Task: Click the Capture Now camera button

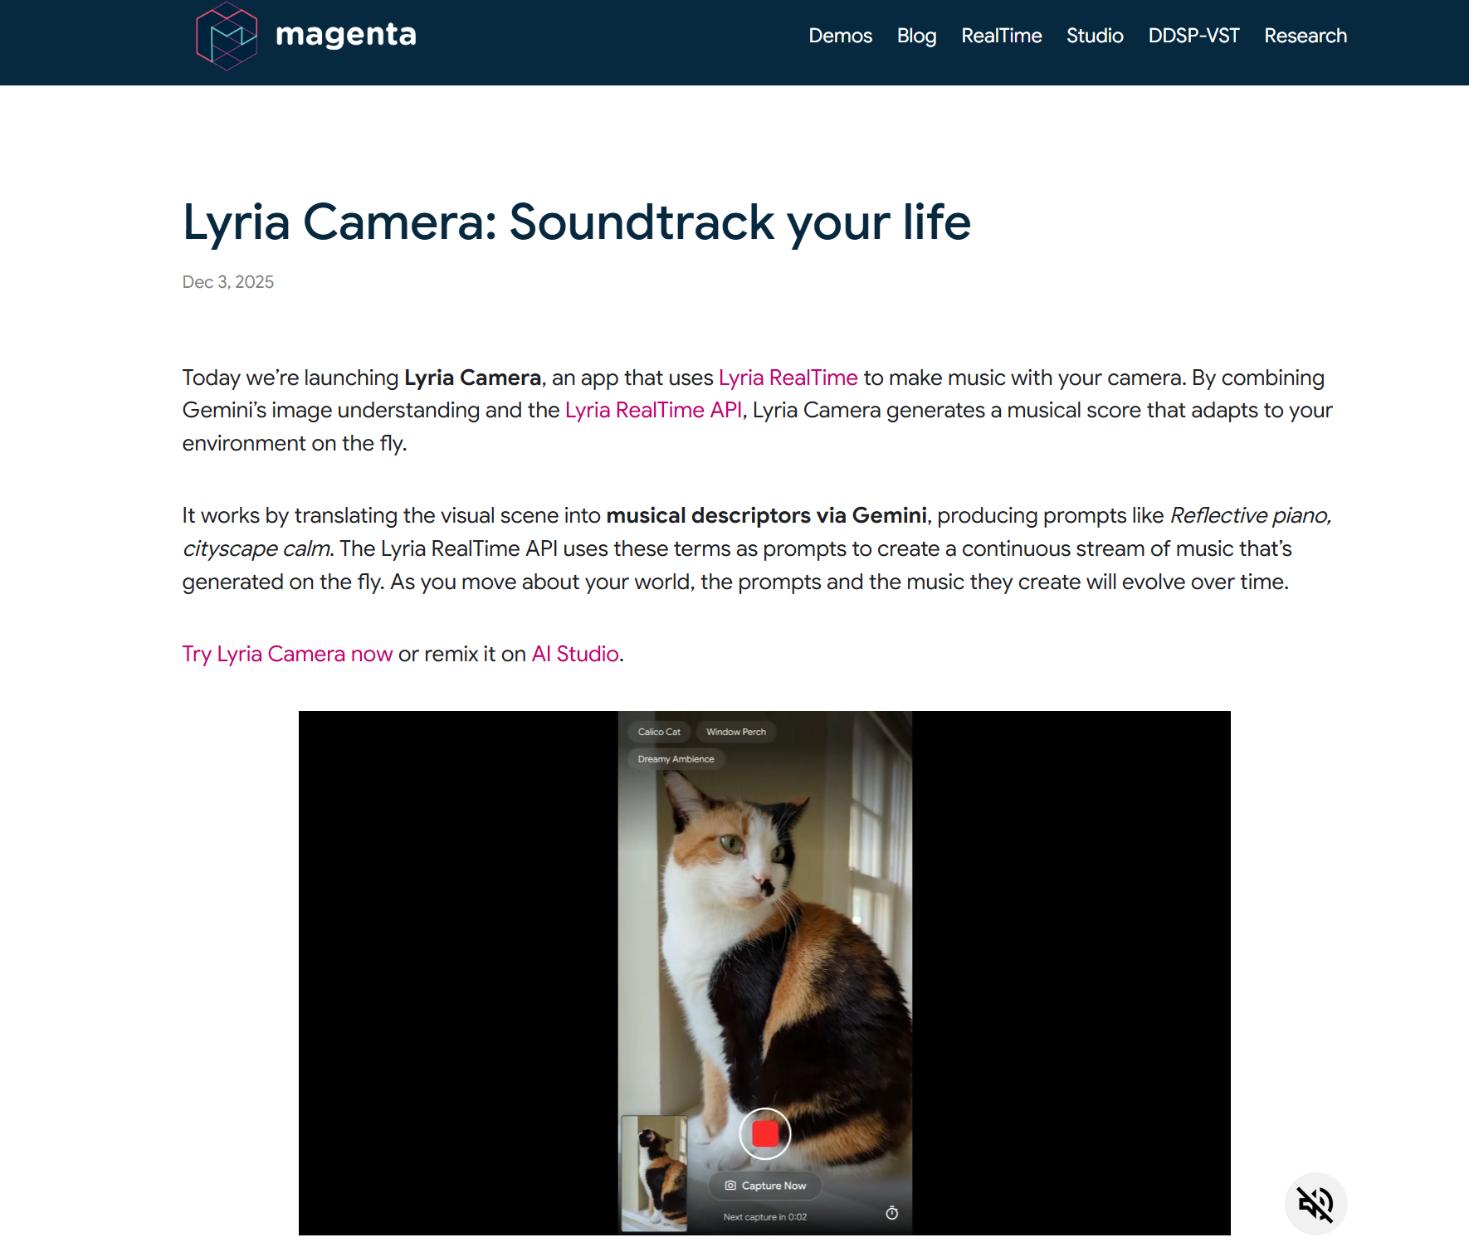Action: click(765, 1185)
